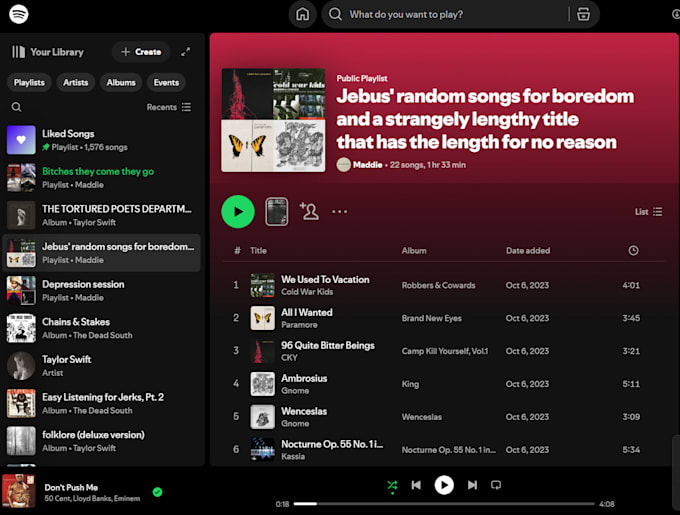Open Chains & Stakes album
This screenshot has height=515, width=680.
[102, 329]
